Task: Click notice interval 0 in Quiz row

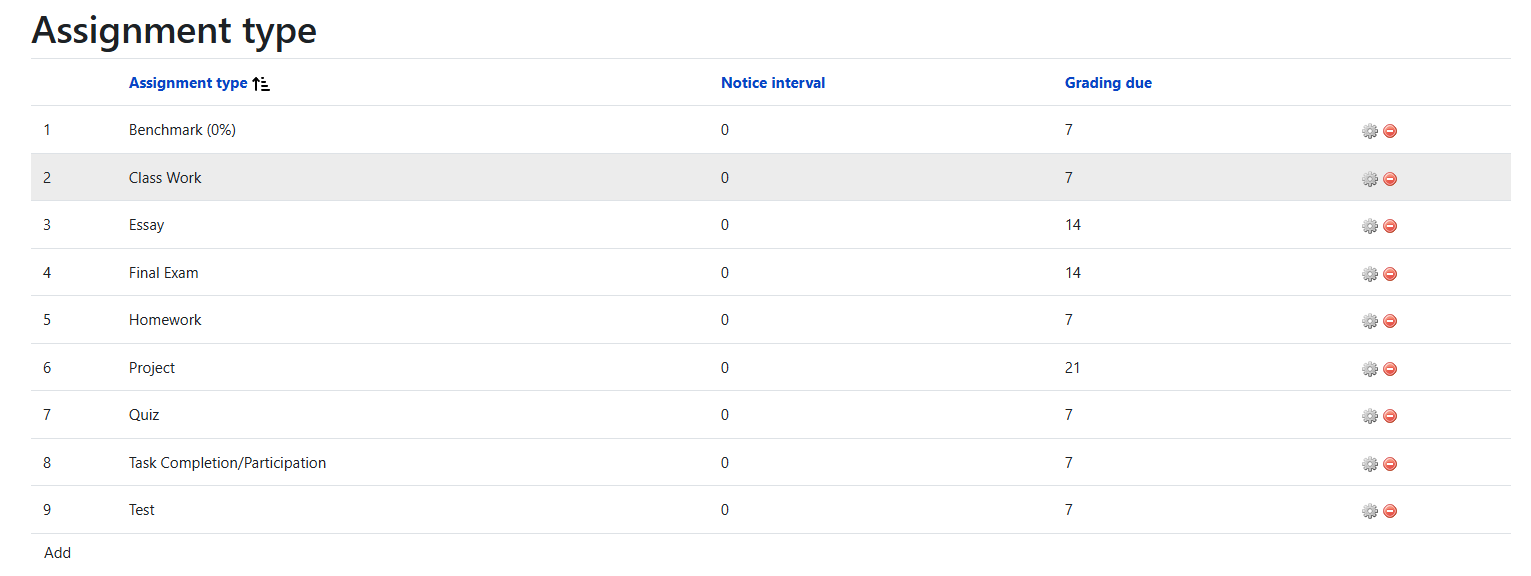Action: (x=725, y=415)
